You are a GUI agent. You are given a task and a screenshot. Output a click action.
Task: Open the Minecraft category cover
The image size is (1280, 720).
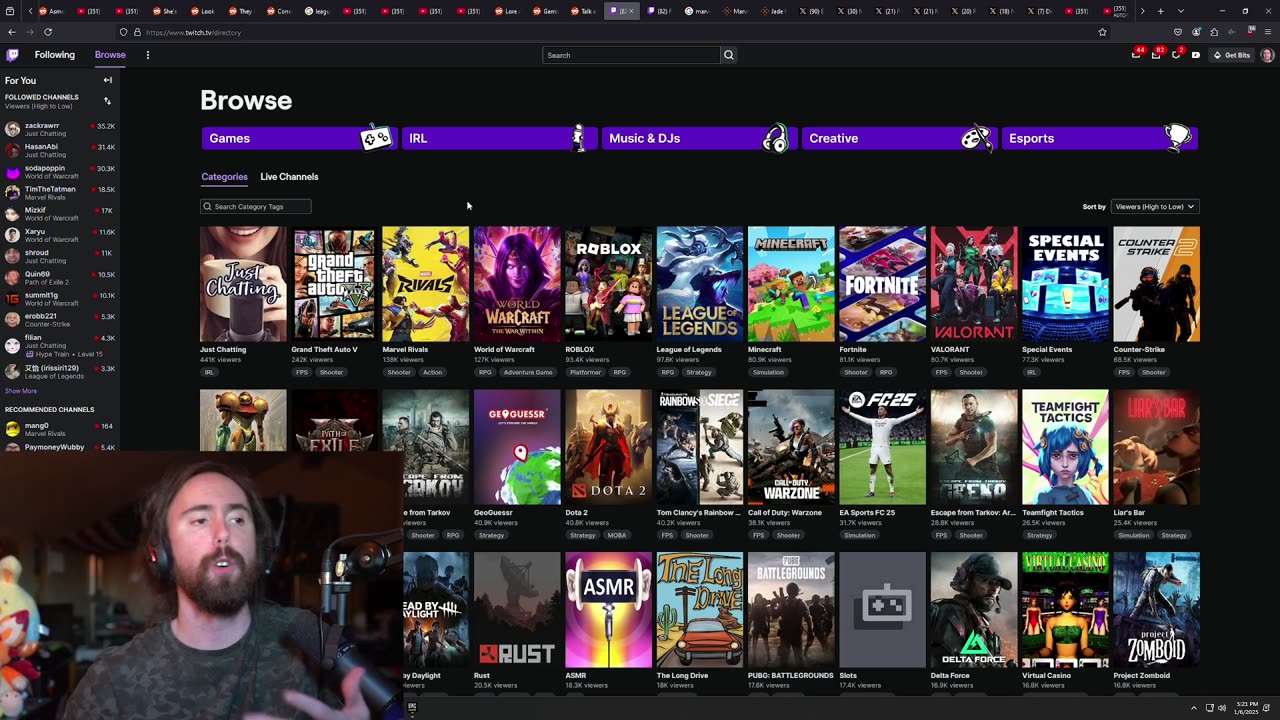click(x=791, y=284)
